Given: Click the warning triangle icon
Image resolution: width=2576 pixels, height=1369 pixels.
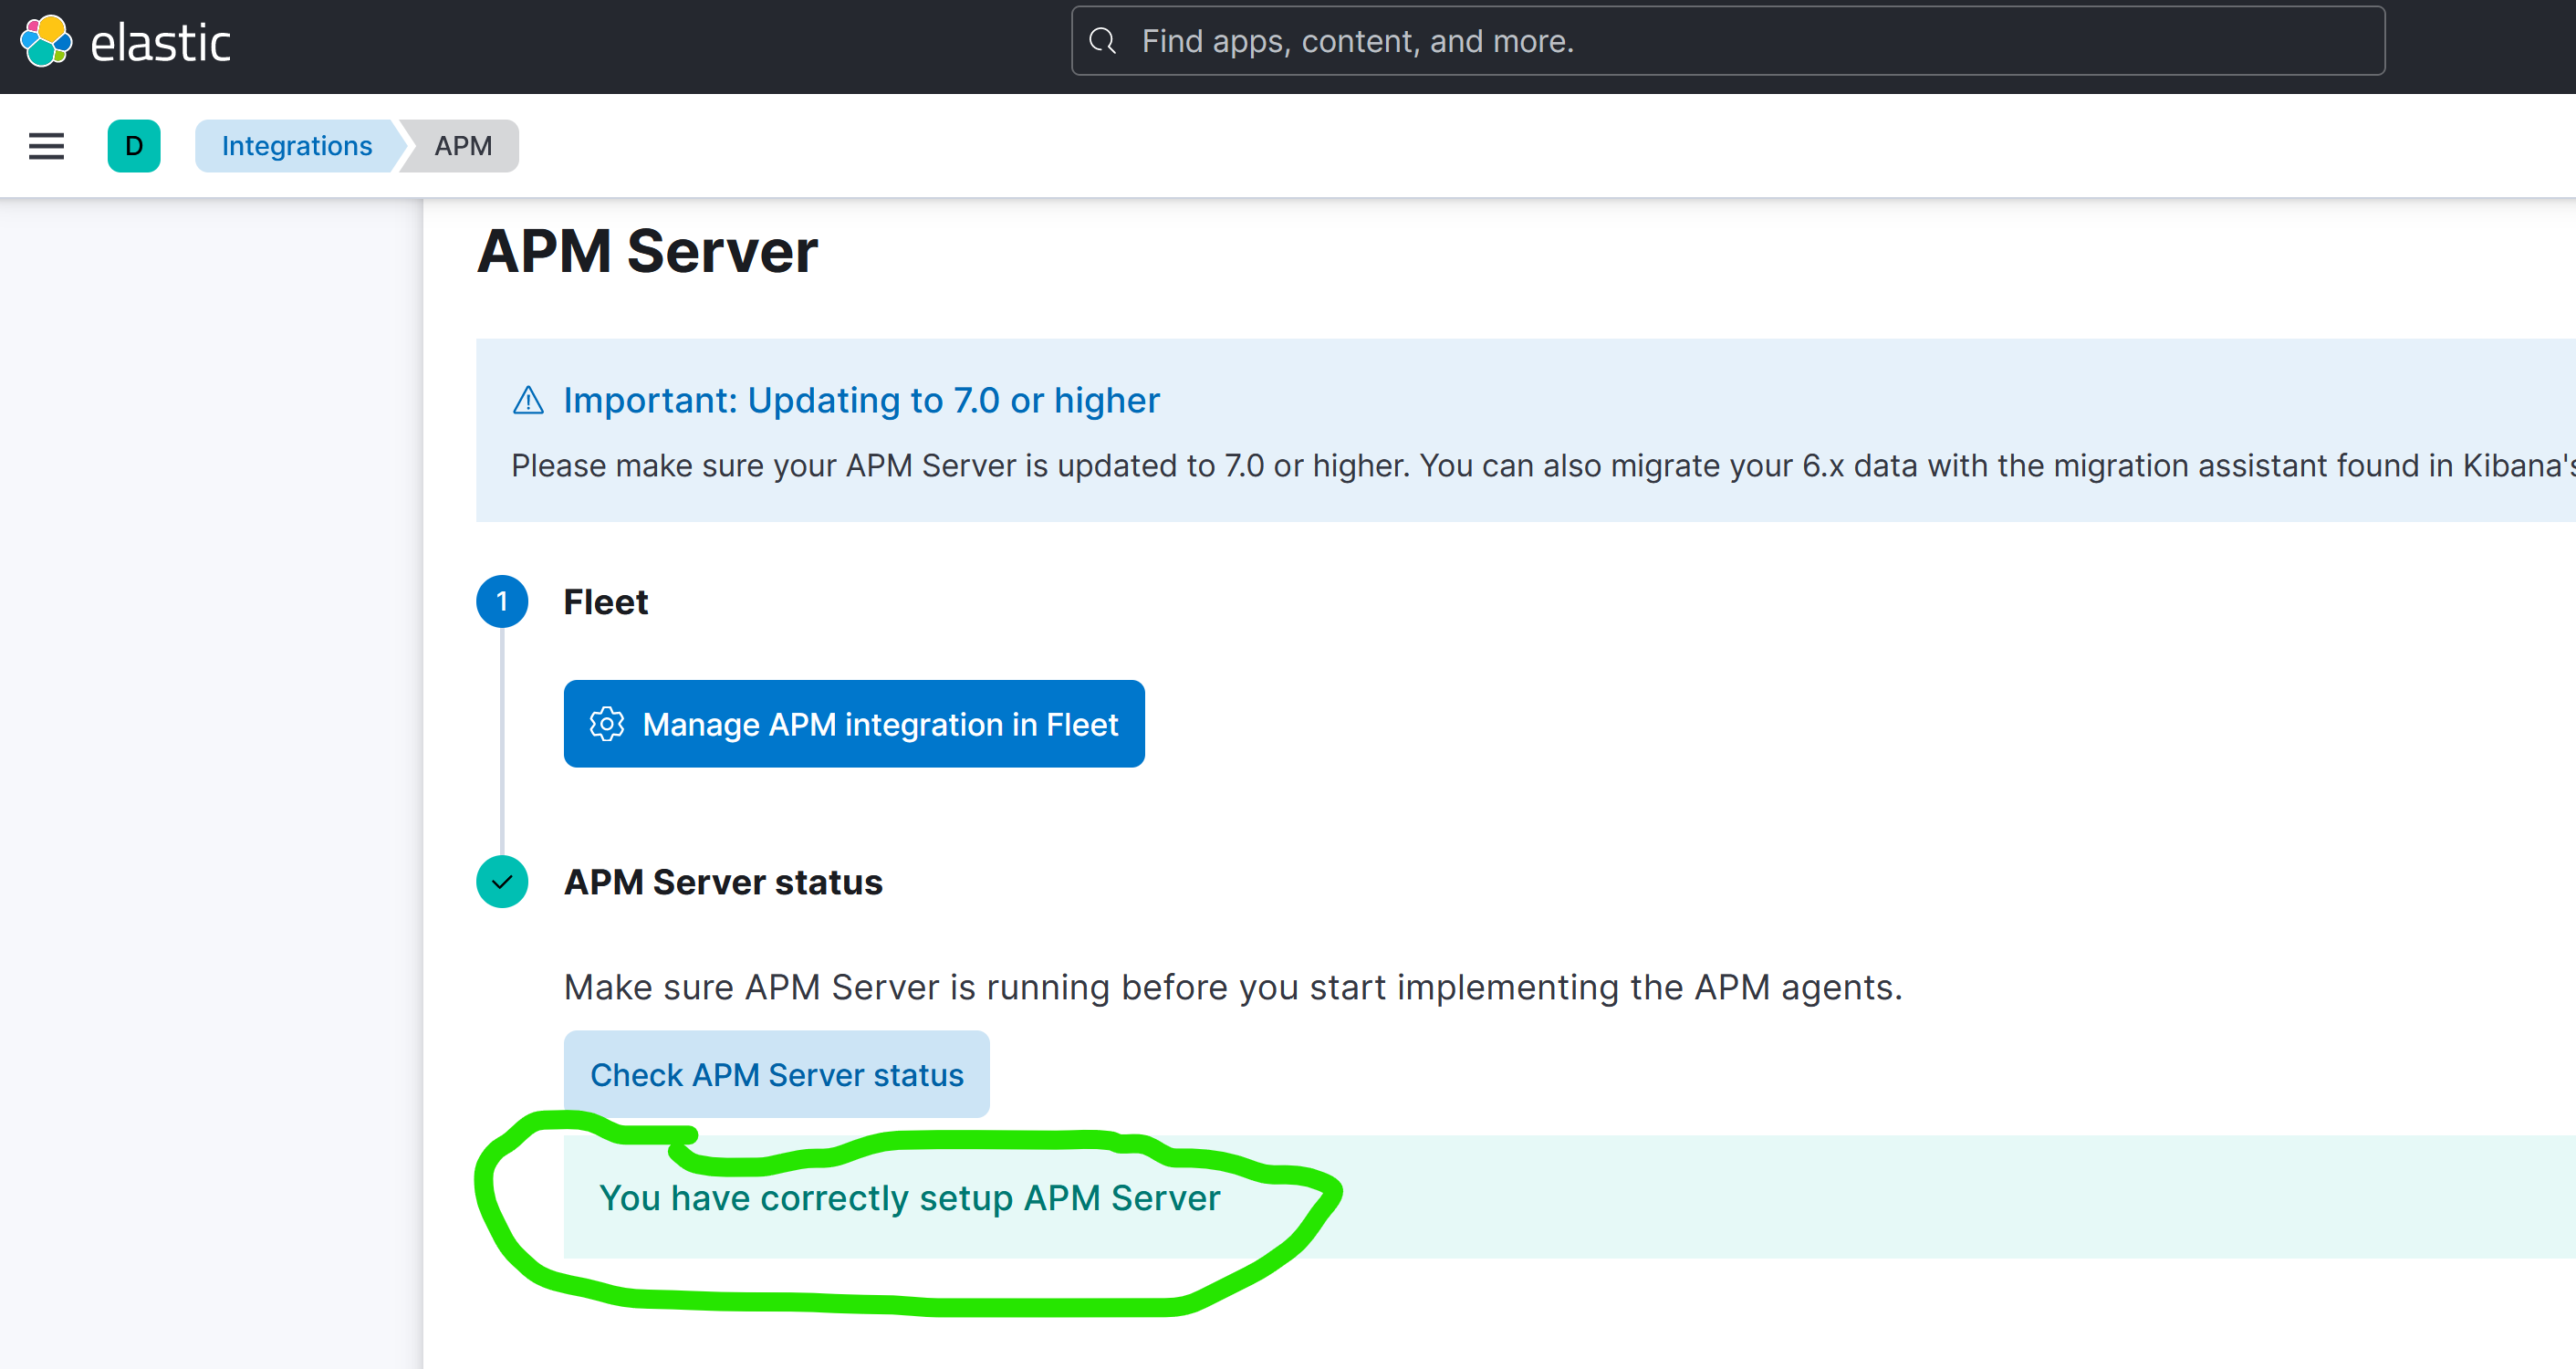Looking at the screenshot, I should pyautogui.click(x=528, y=401).
